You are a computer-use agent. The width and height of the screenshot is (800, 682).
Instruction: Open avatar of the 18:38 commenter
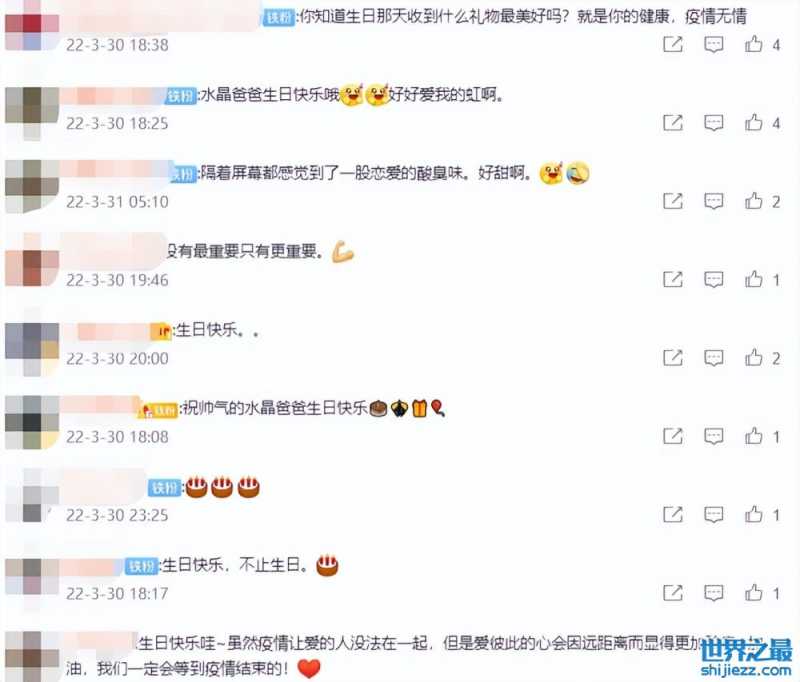pos(32,26)
